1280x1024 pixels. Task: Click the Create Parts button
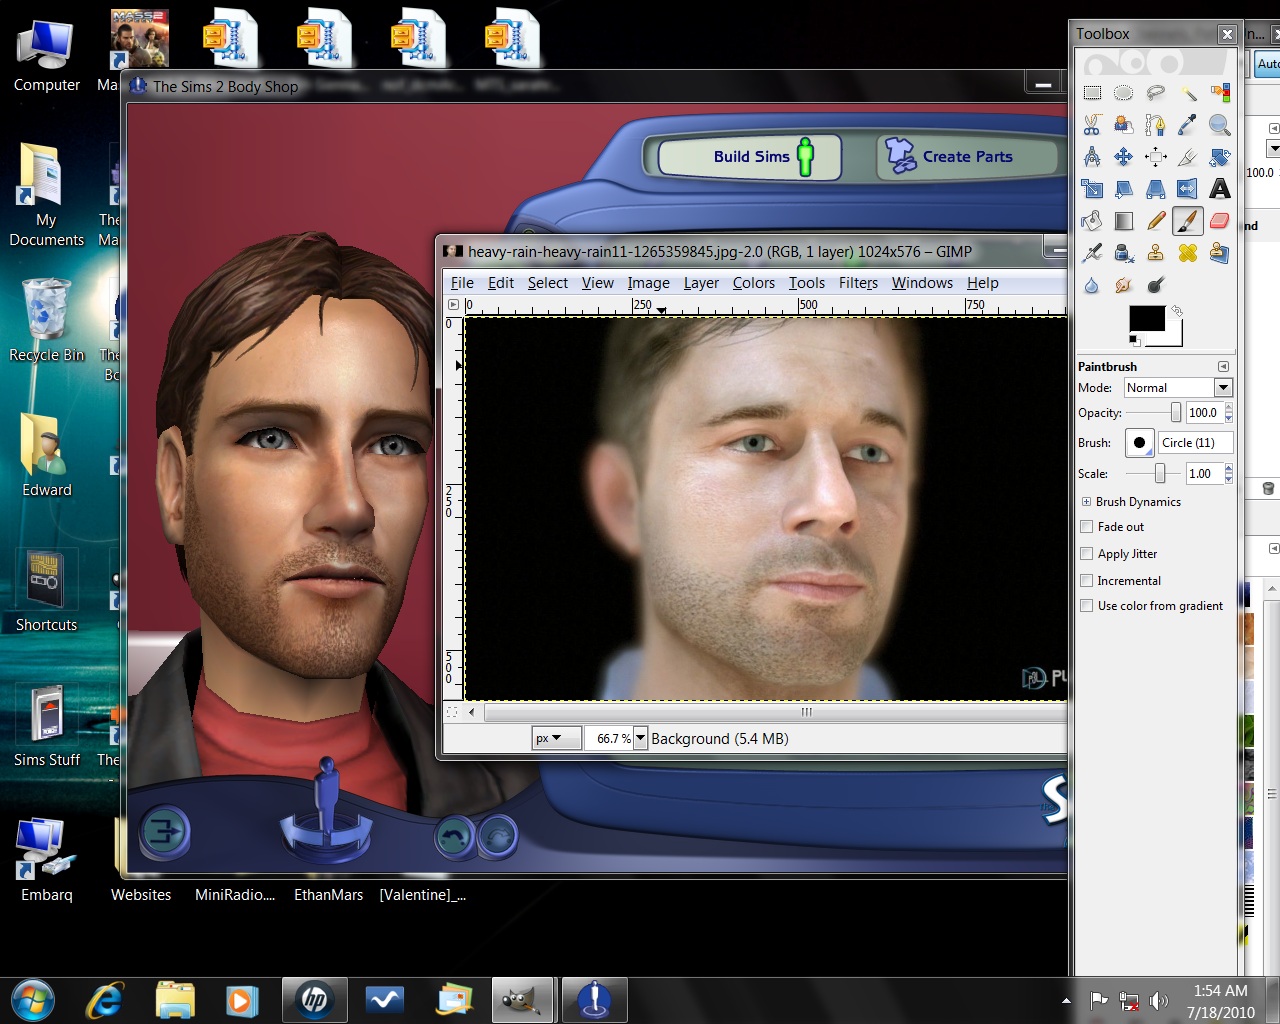pyautogui.click(x=966, y=157)
